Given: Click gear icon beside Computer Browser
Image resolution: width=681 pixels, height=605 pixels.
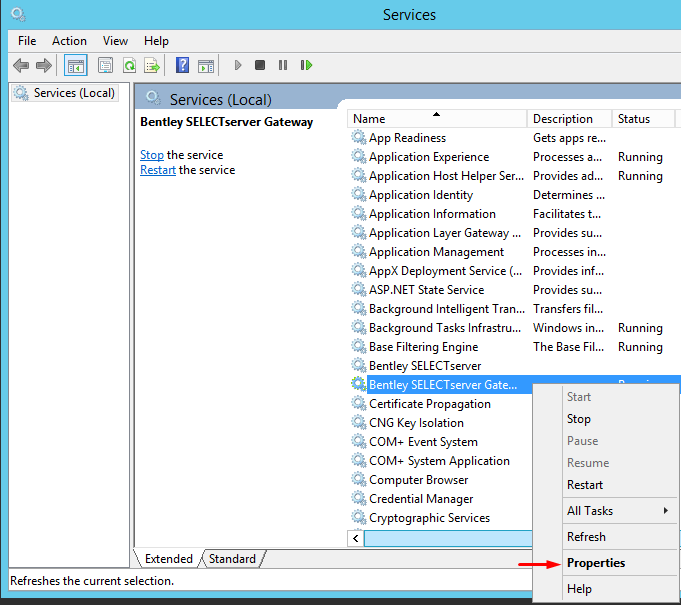Looking at the screenshot, I should [x=358, y=479].
